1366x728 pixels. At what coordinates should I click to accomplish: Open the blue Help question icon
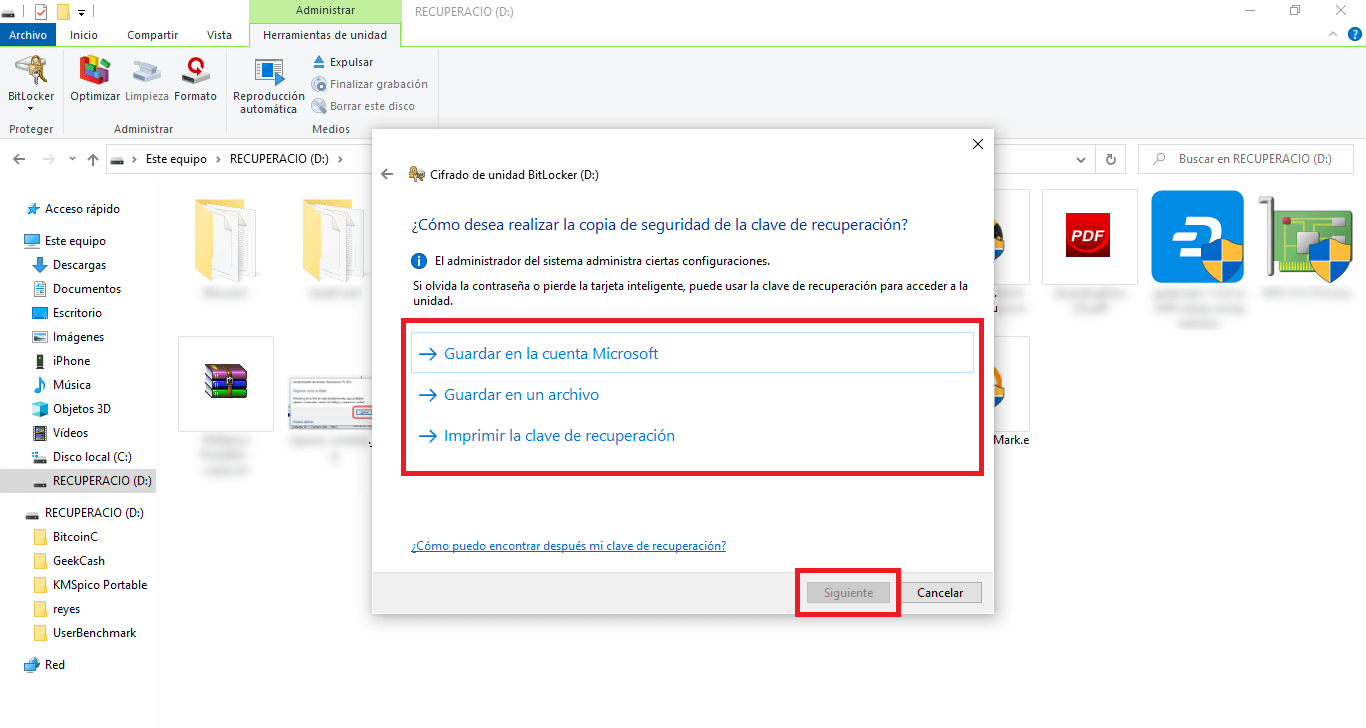[x=1355, y=33]
